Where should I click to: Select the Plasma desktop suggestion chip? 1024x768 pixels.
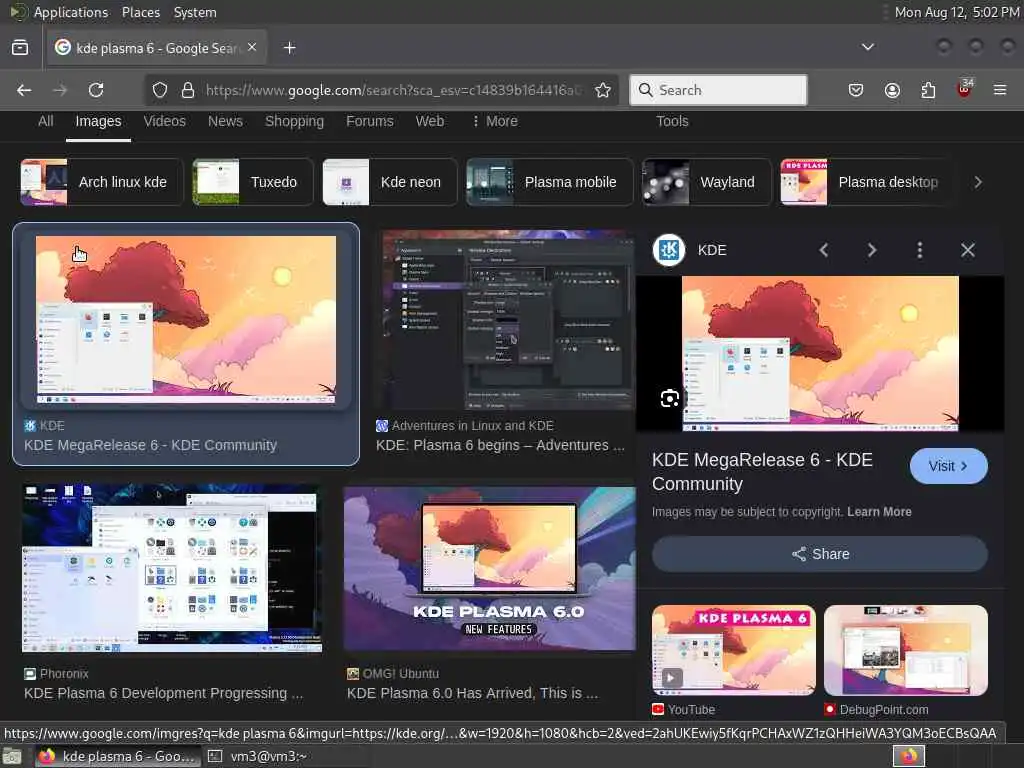tap(865, 182)
